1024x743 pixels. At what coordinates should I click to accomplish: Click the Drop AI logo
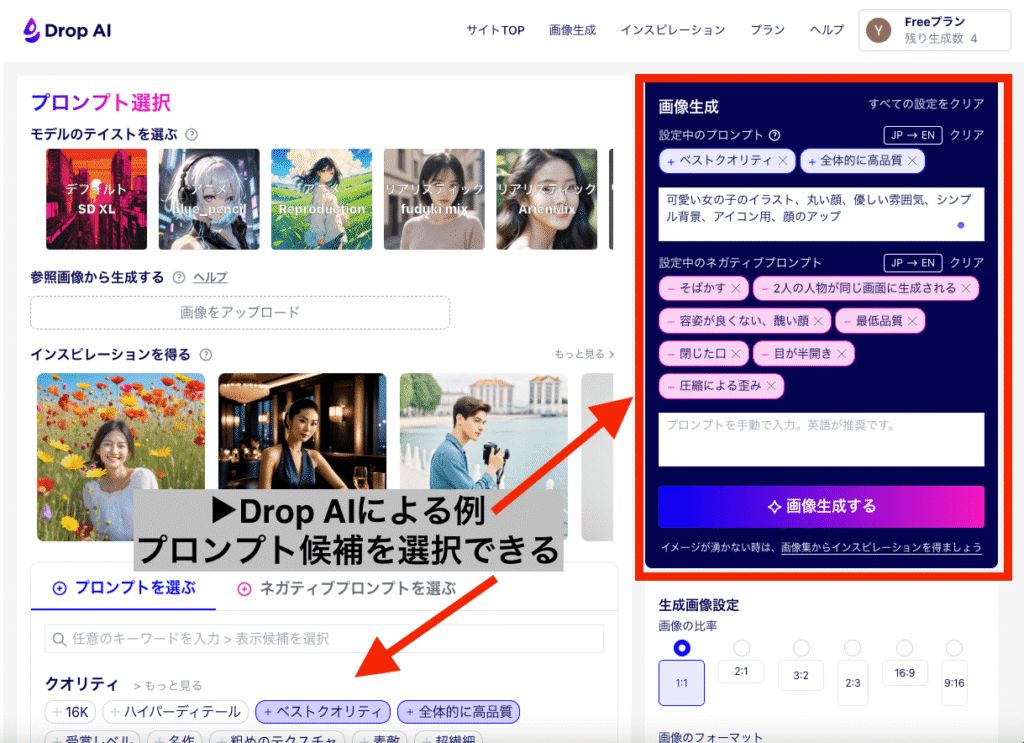67,30
